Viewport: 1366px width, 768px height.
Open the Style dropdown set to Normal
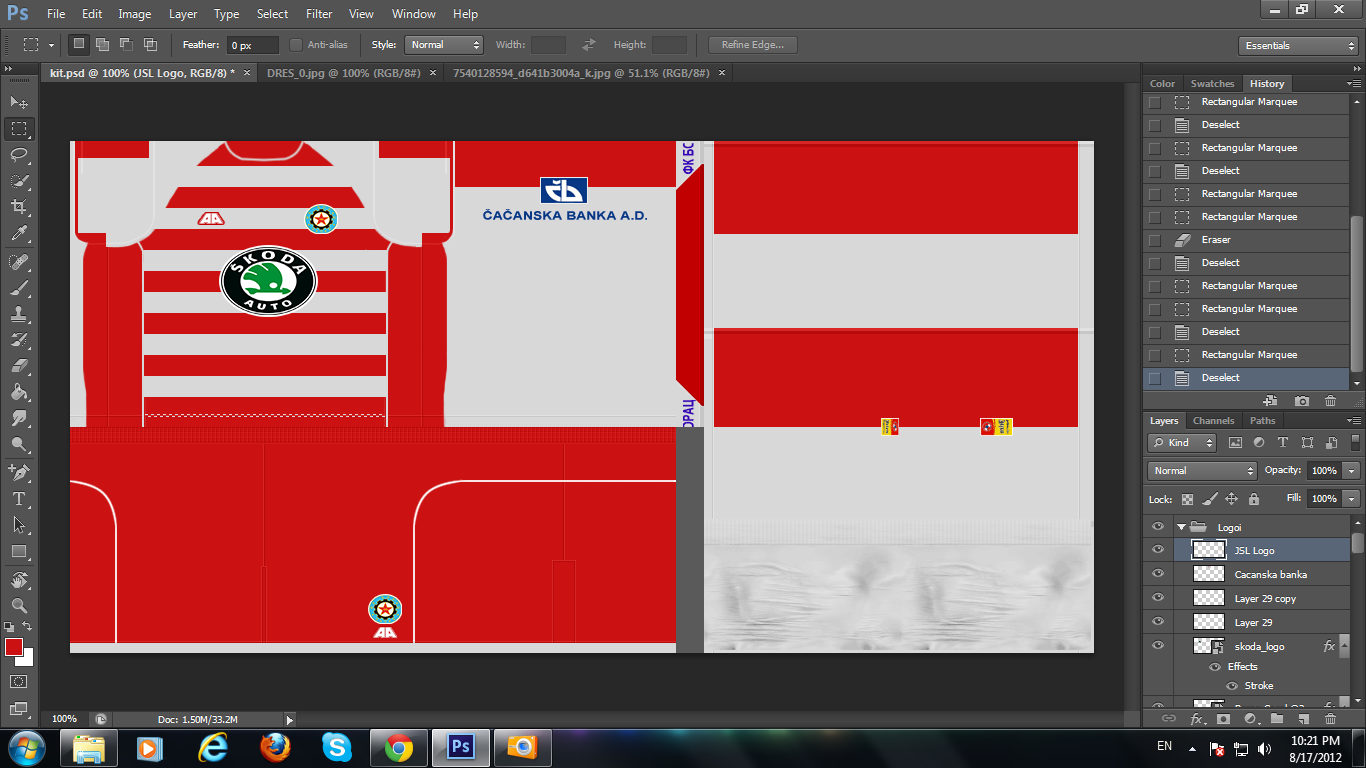(x=444, y=45)
